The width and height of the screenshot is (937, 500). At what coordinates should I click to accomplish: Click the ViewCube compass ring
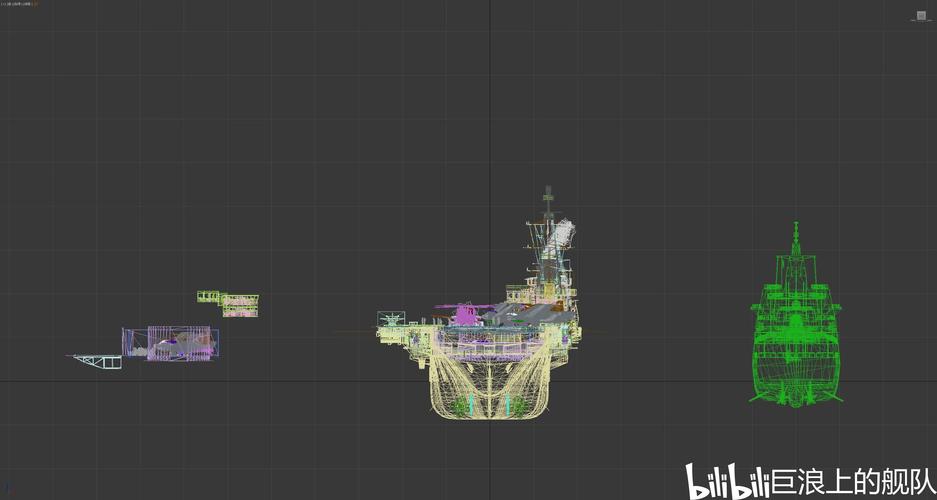[920, 21]
